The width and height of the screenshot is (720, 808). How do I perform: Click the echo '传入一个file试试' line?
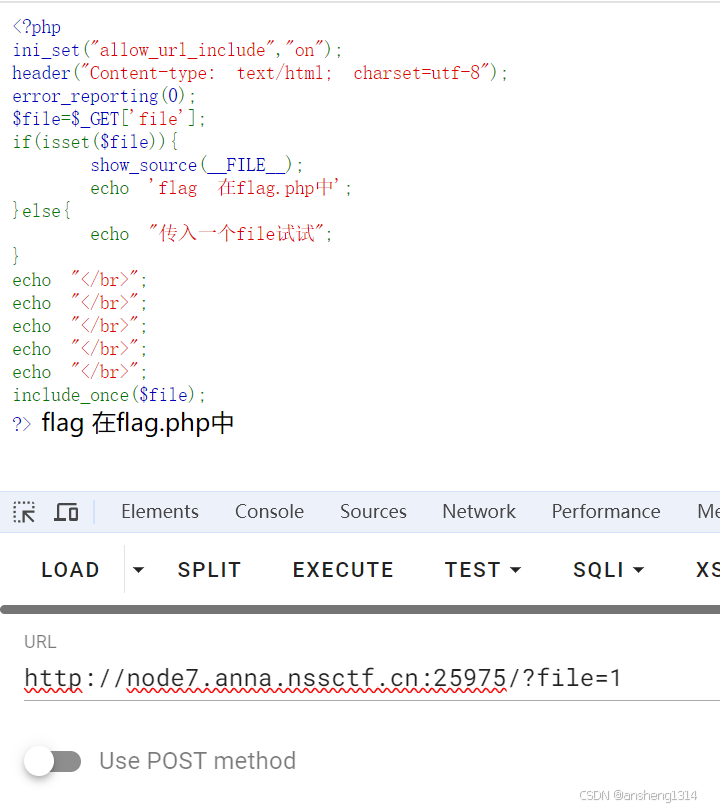211,234
